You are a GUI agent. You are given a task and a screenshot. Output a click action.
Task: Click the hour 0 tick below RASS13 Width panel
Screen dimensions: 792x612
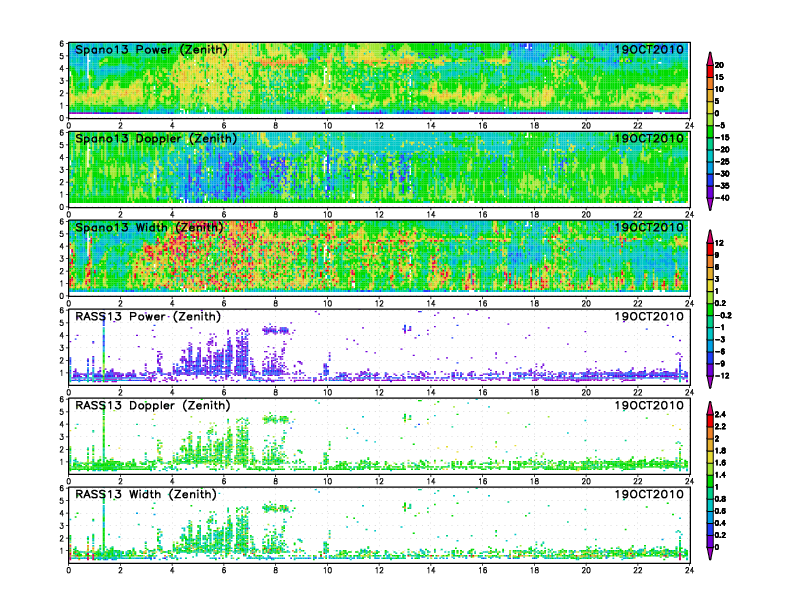(x=69, y=570)
